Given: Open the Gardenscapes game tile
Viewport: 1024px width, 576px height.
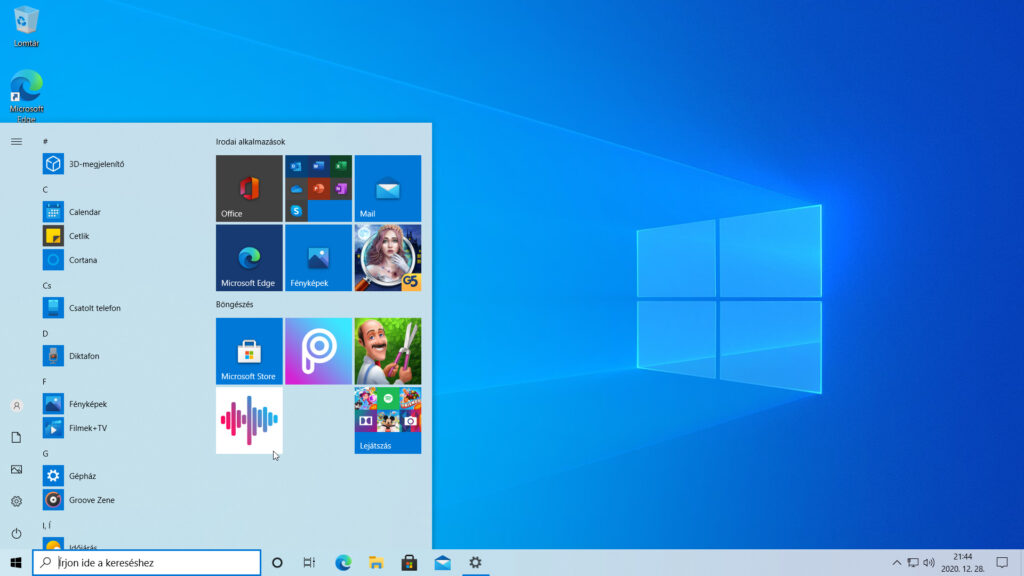Looking at the screenshot, I should tap(387, 351).
